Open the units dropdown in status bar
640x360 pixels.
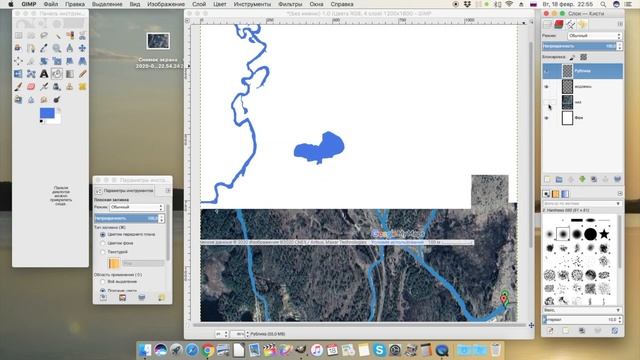(x=221, y=334)
